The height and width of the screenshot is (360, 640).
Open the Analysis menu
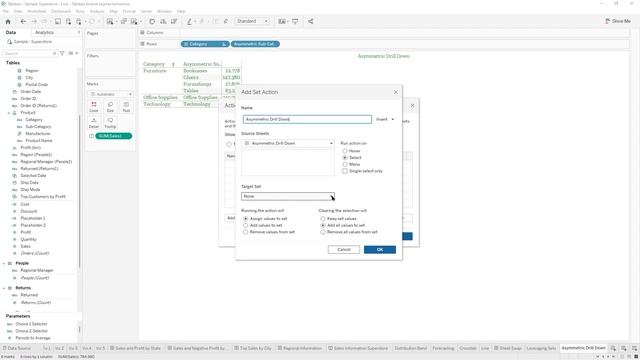pyautogui.click(x=97, y=11)
